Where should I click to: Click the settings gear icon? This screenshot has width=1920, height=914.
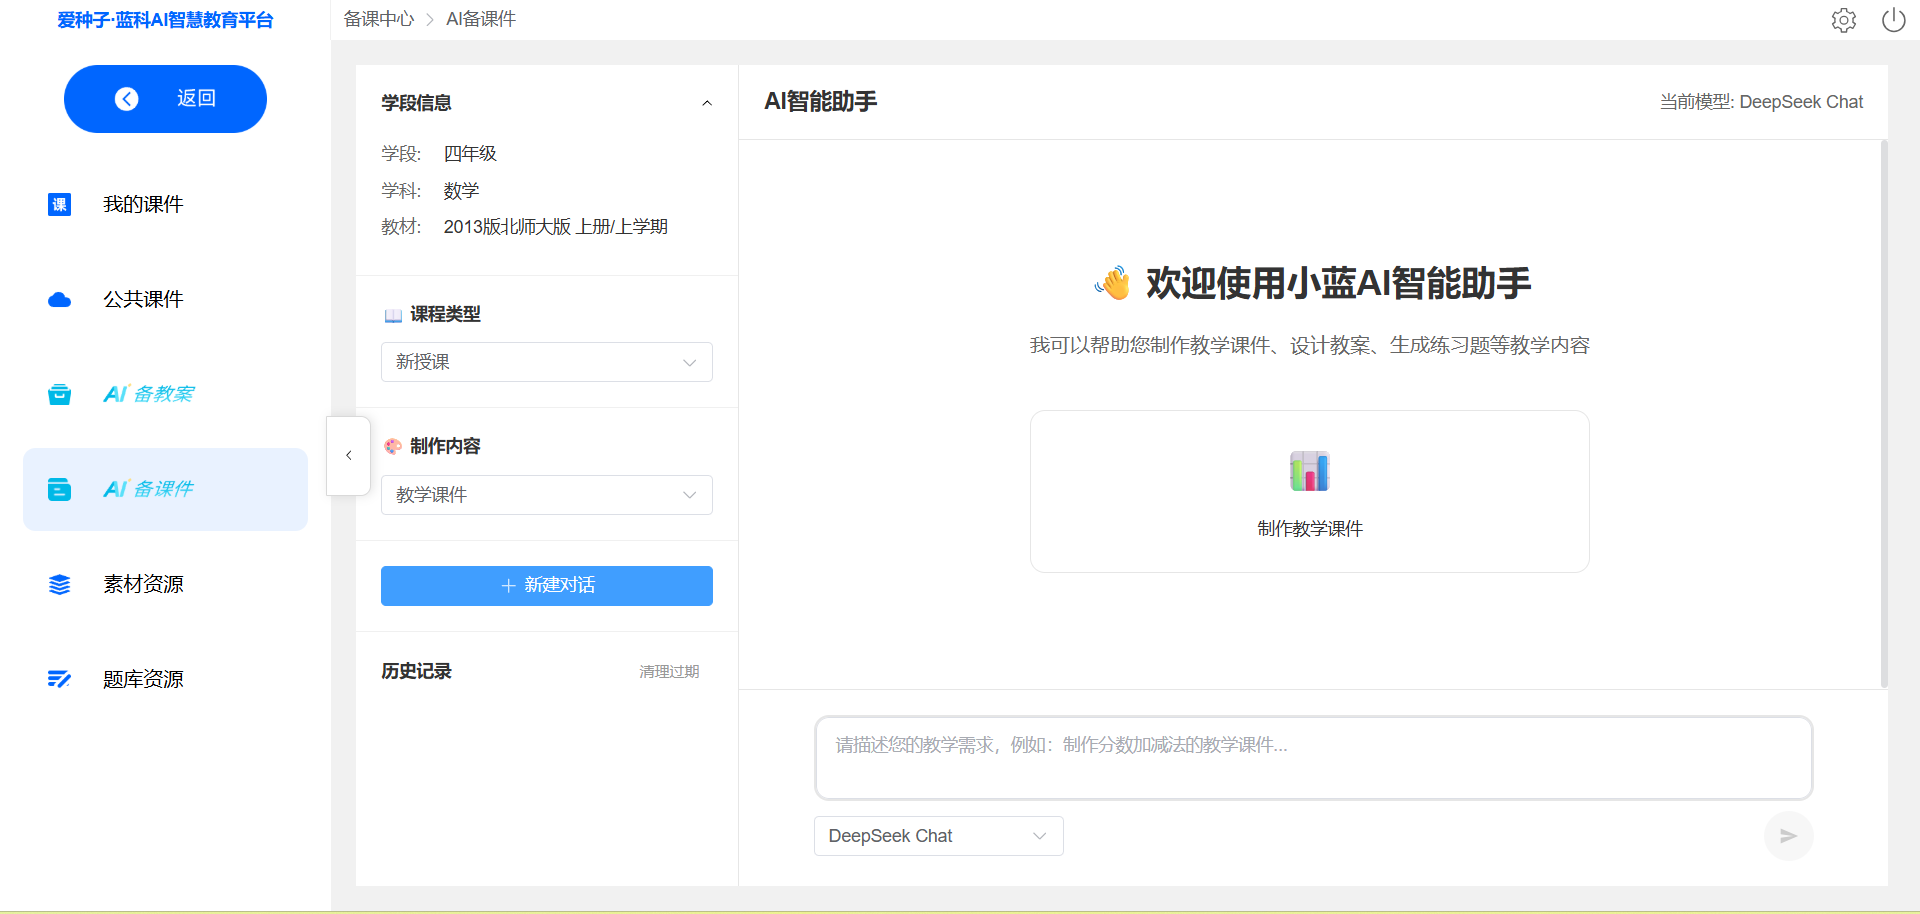[x=1844, y=20]
